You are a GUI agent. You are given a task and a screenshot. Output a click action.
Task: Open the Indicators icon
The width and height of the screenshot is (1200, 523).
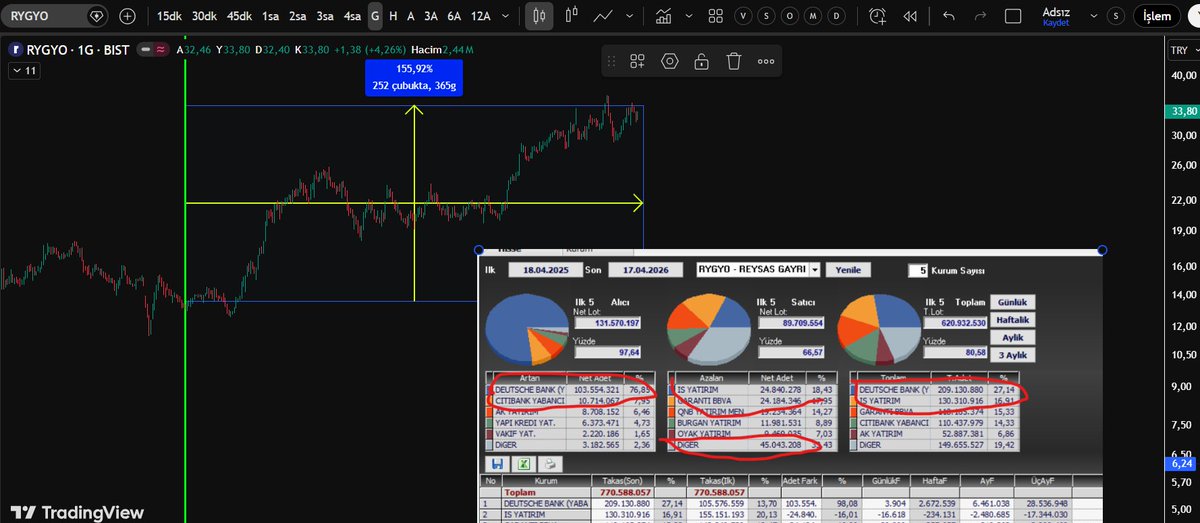click(x=664, y=16)
